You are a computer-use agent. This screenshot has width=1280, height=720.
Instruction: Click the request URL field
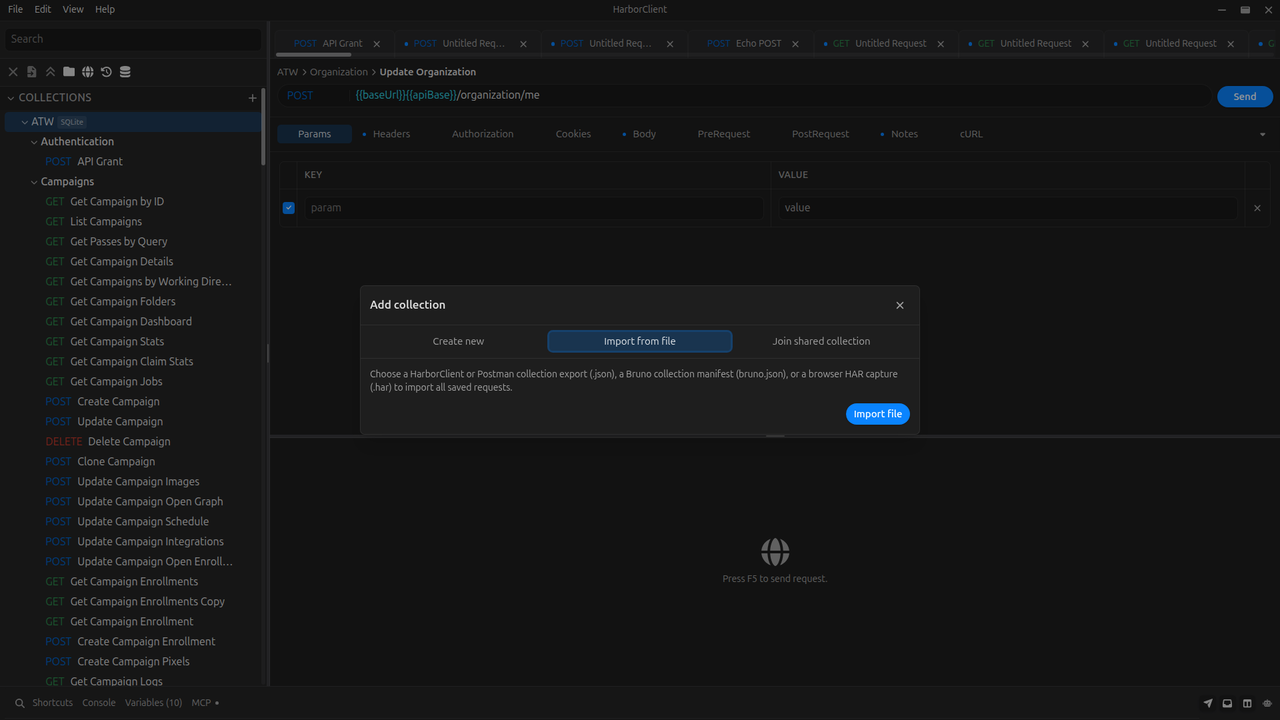(x=778, y=96)
